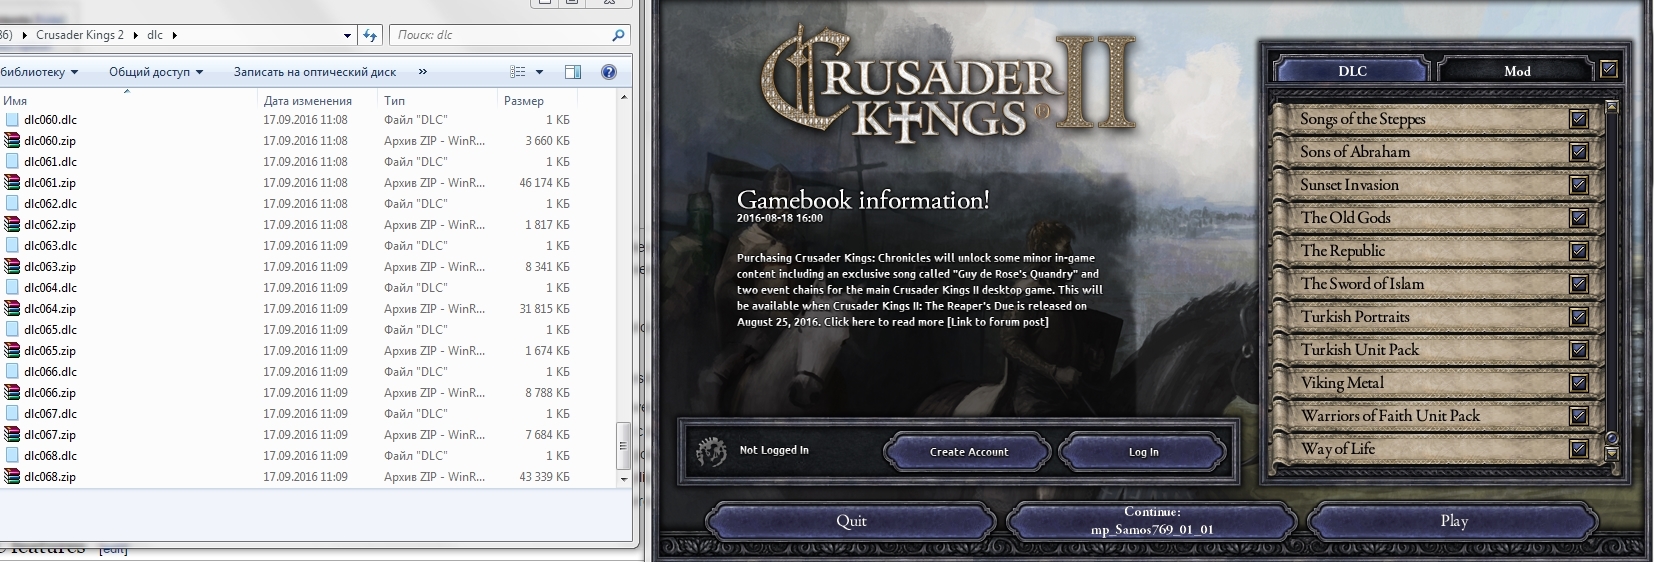Click the dlc066.dlc file icon
Screen dimensions: 1654x562
[x=12, y=372]
